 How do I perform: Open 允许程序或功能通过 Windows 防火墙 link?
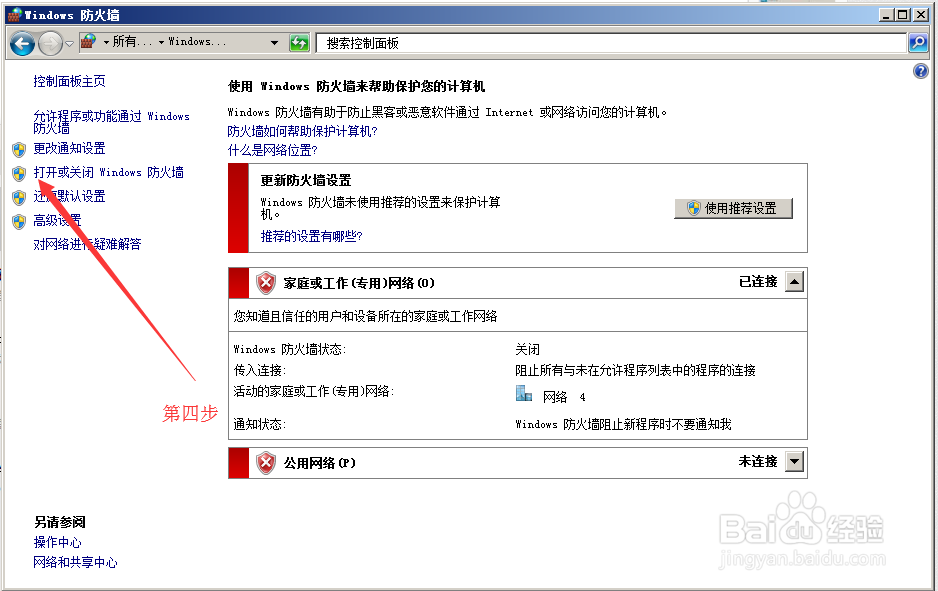point(111,122)
